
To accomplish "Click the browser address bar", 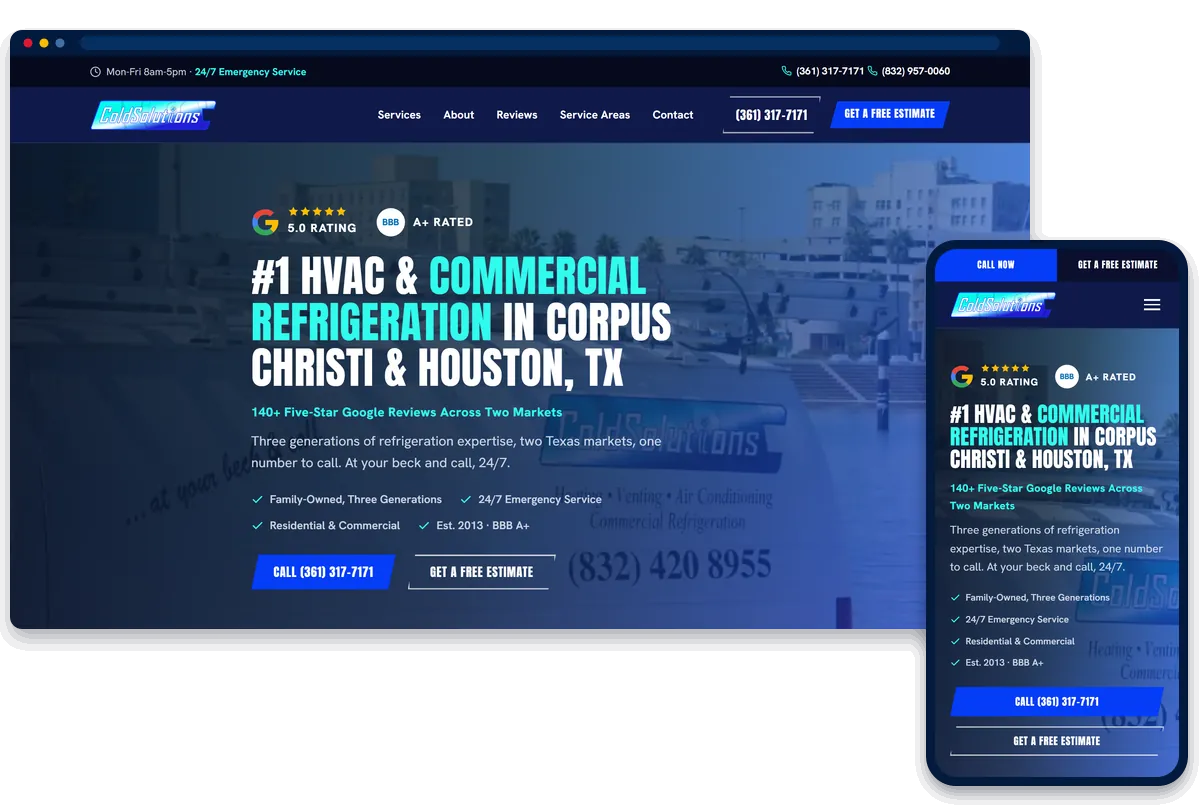I will click(x=540, y=43).
